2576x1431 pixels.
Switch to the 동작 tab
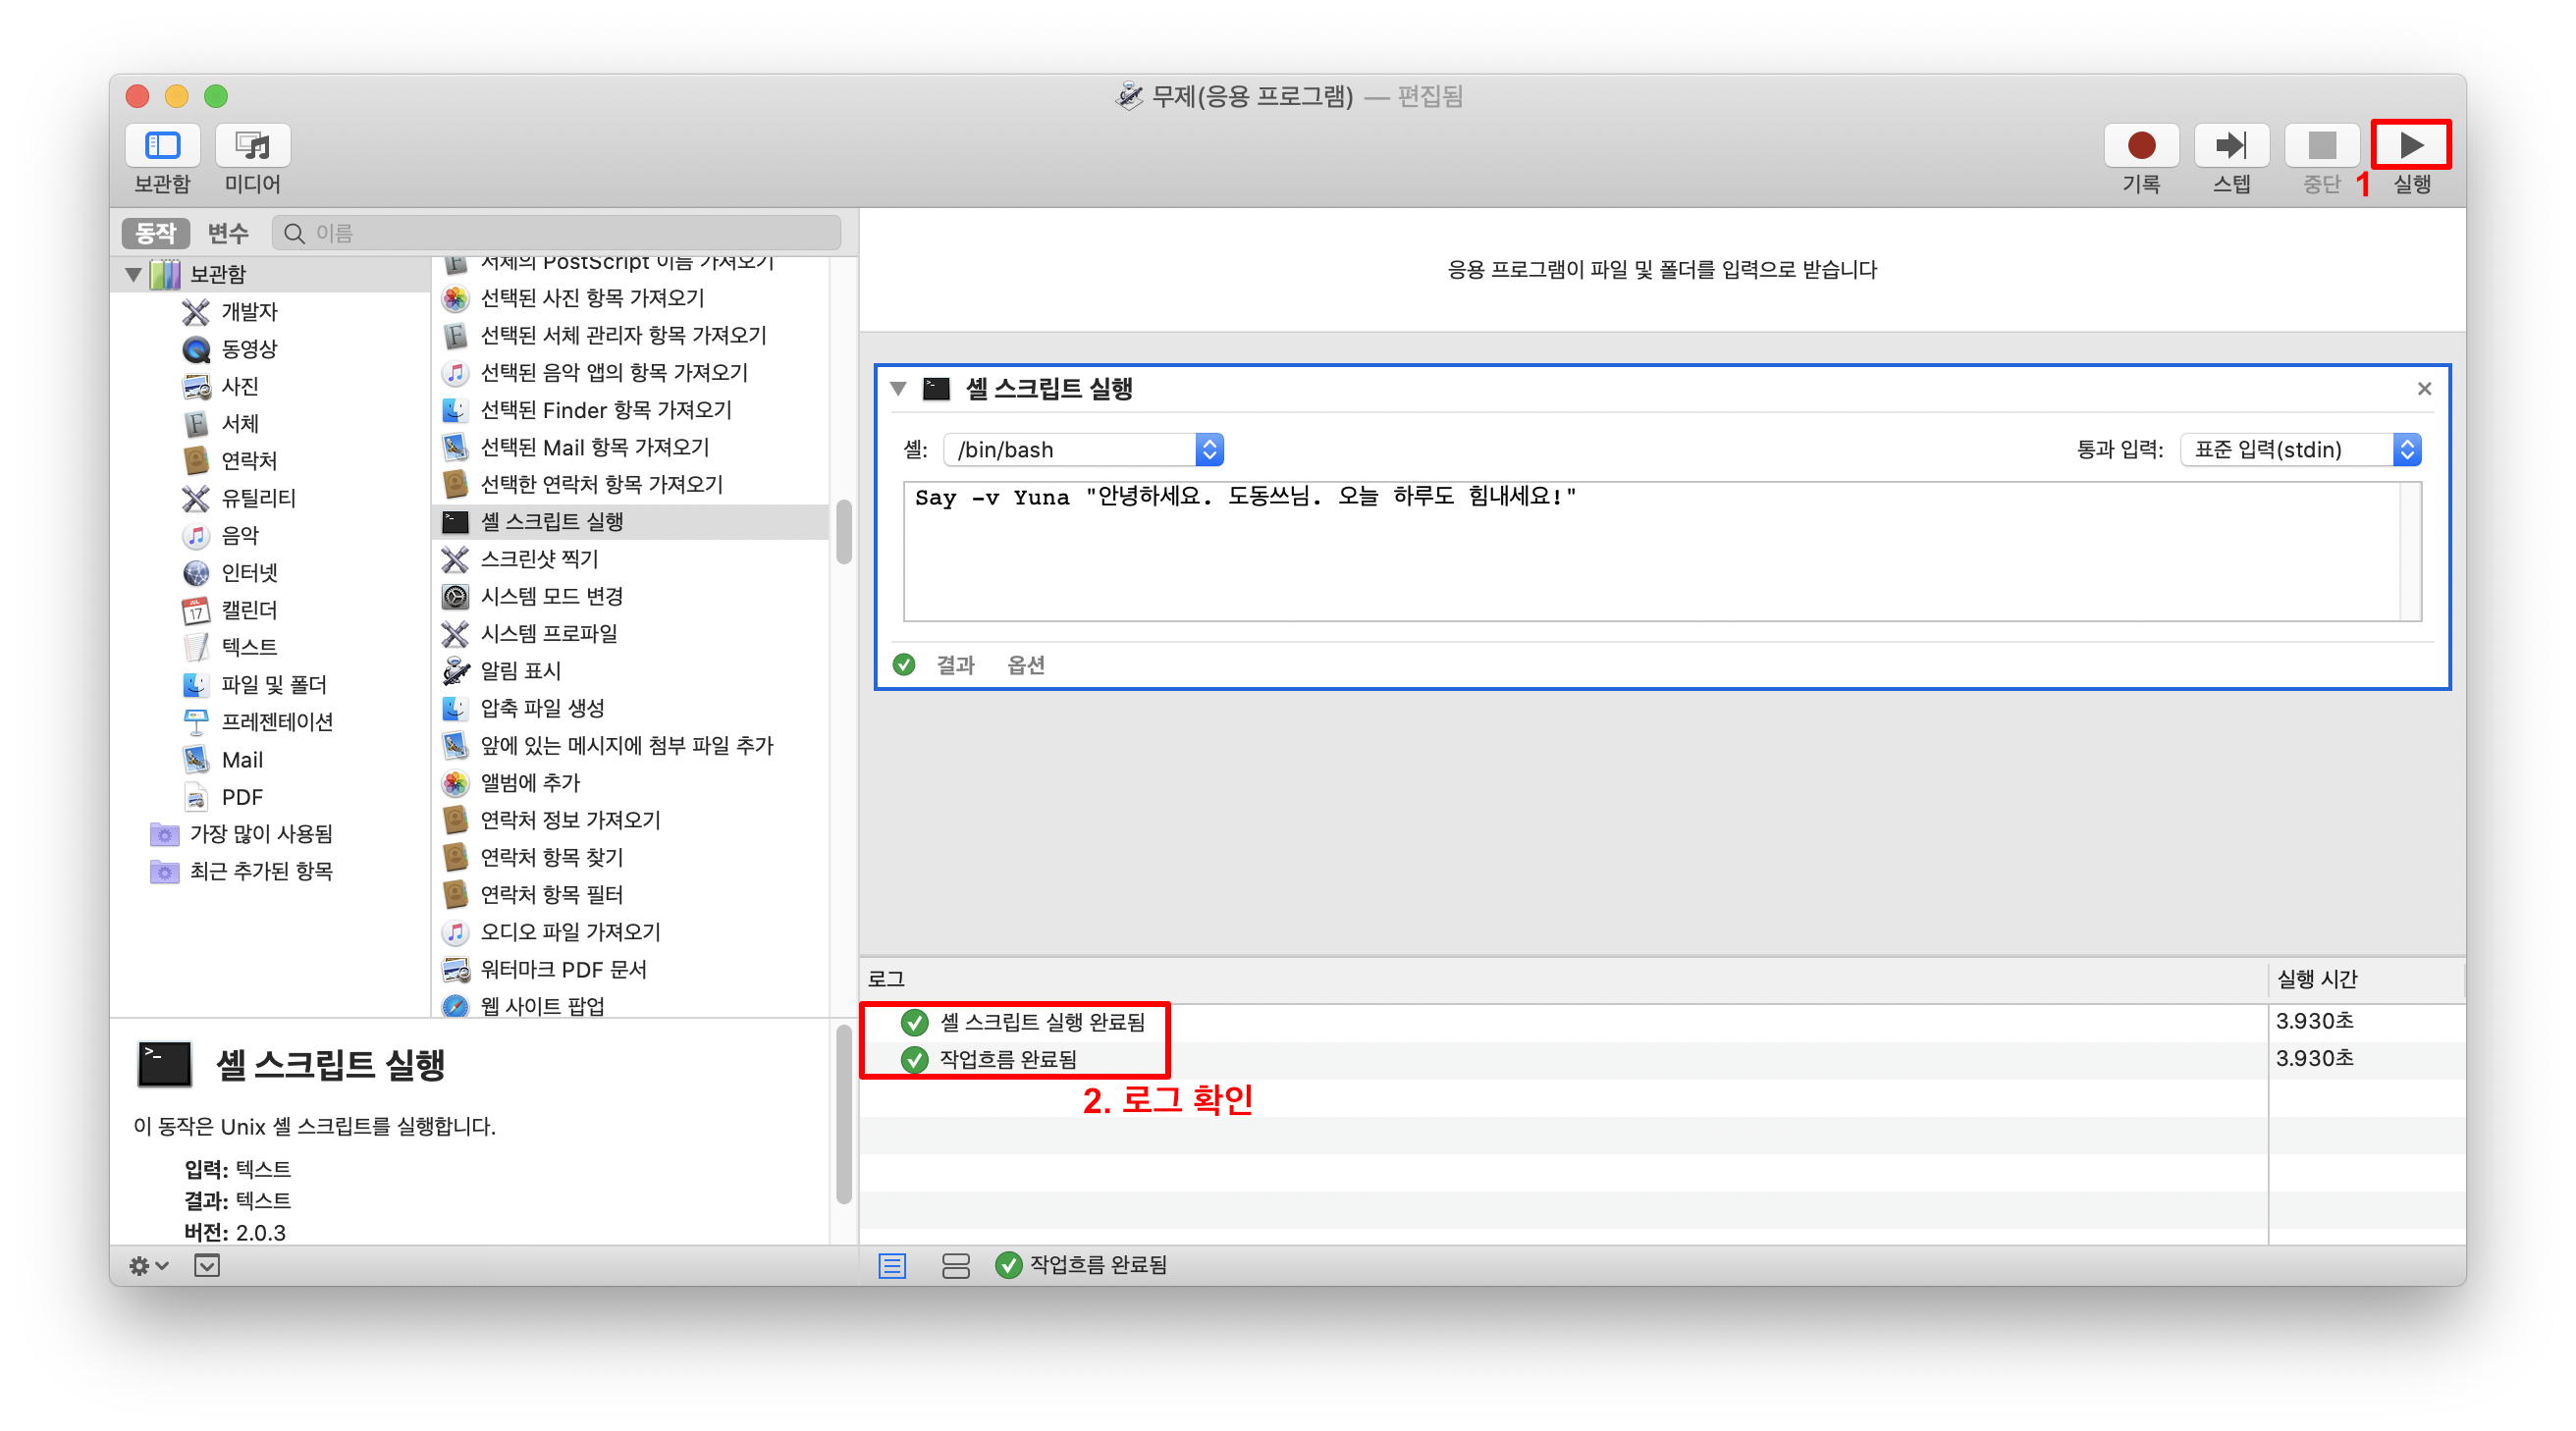click(x=155, y=233)
